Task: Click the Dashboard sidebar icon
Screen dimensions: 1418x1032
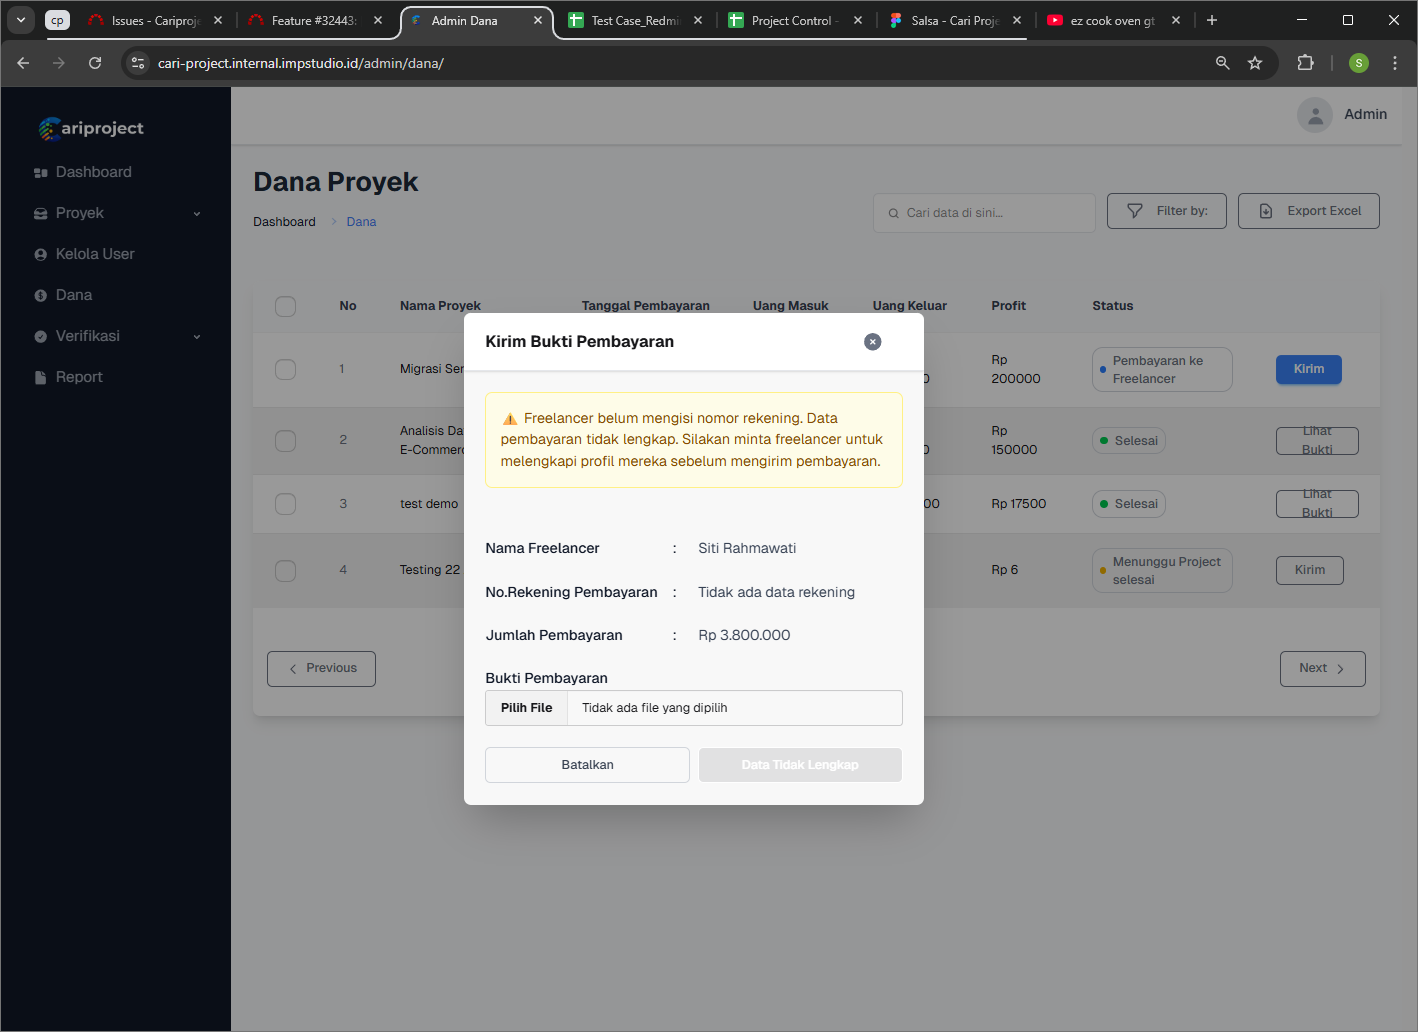Action: 41,173
